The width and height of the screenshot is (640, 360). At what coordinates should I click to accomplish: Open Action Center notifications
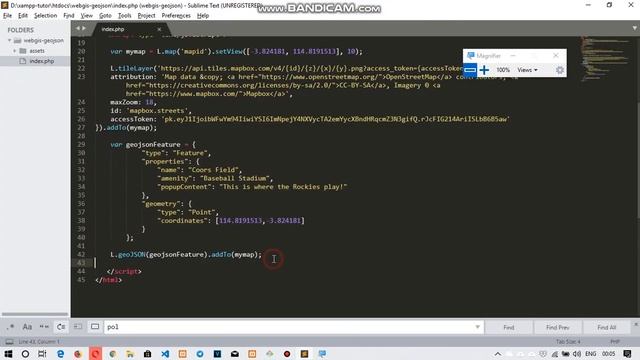coord(627,354)
